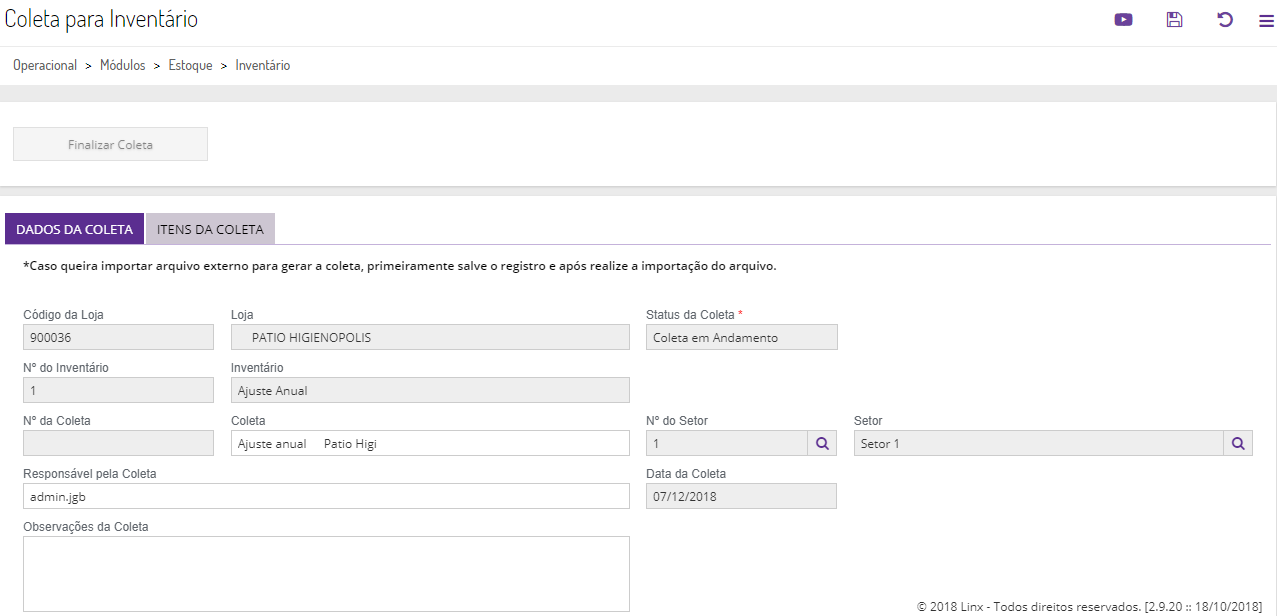Open Módulos breadcrumb link

click(123, 65)
